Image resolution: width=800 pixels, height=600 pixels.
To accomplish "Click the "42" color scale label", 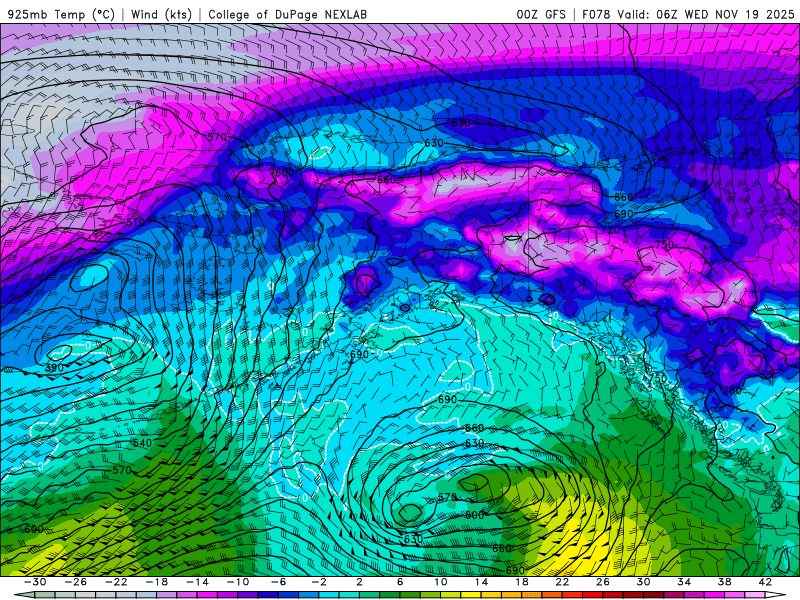I will coord(765,582).
